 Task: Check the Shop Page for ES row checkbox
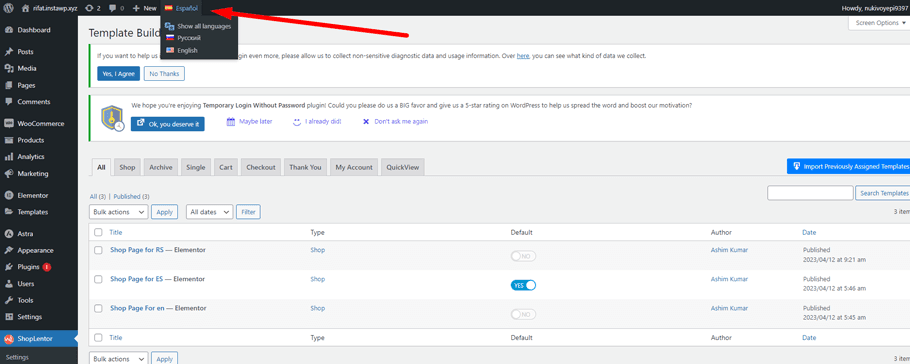[98, 279]
